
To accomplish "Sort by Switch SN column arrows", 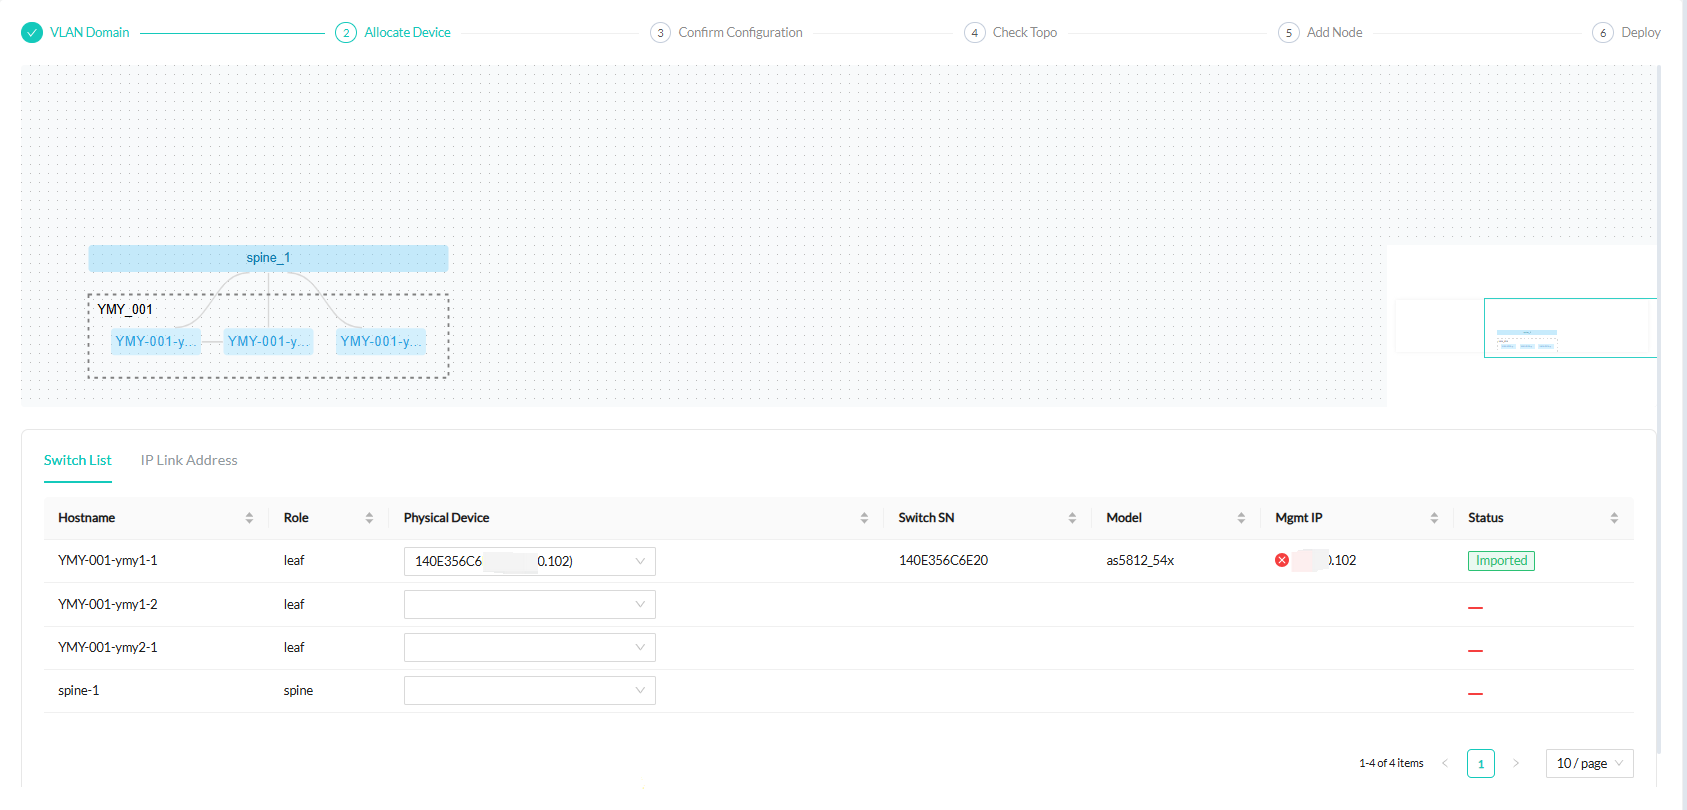I will click(1072, 518).
